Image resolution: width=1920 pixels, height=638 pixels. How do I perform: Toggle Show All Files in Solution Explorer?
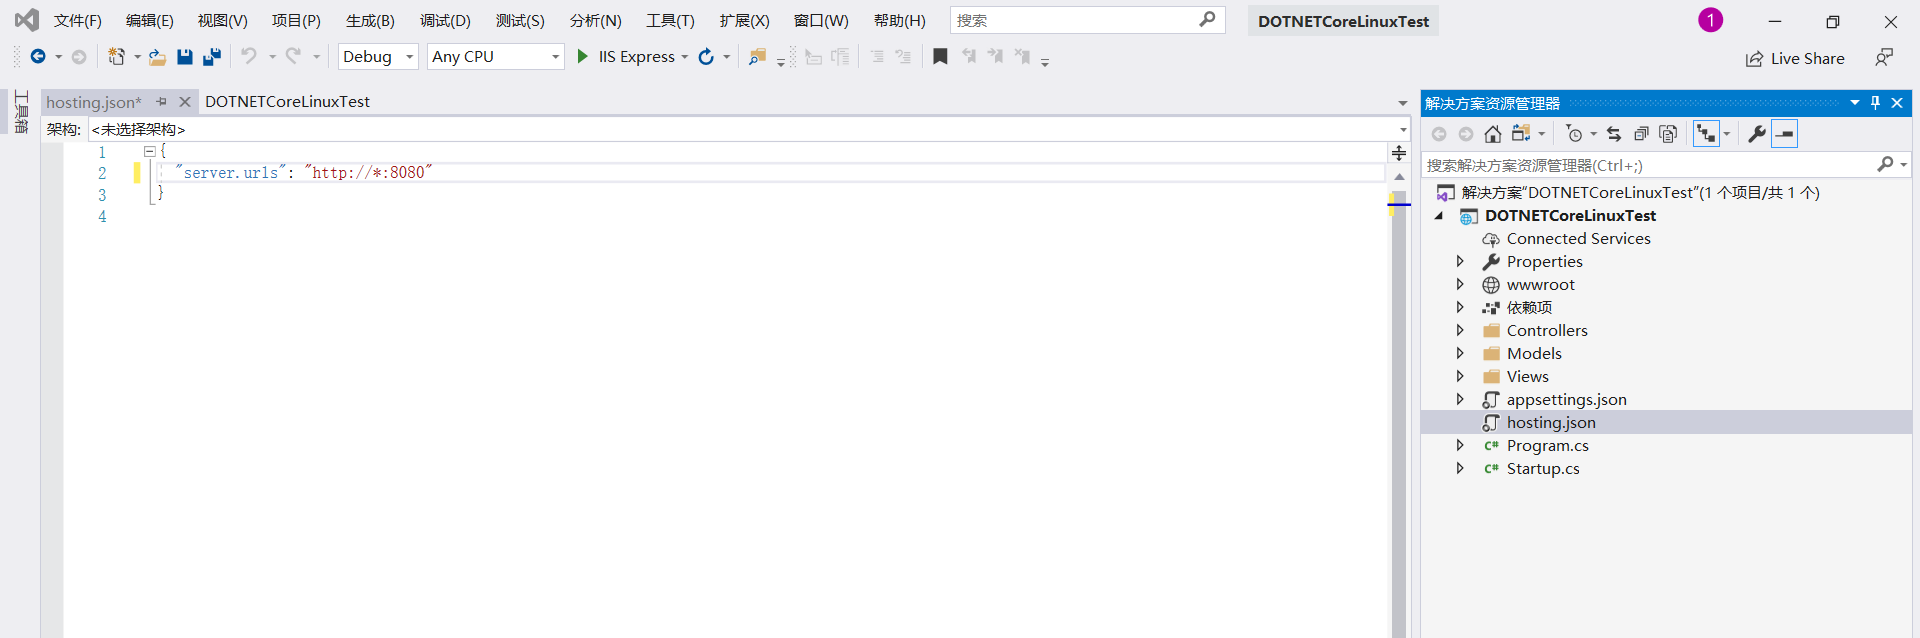tap(1668, 134)
